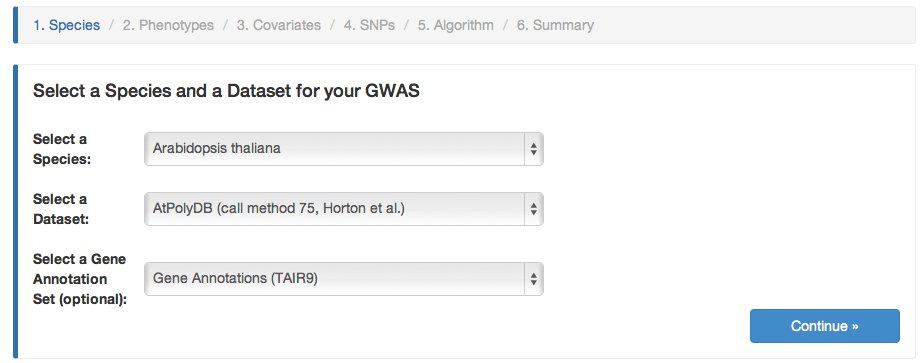
Task: Click the 'Select a Dataset:' label
Action: click(x=61, y=209)
